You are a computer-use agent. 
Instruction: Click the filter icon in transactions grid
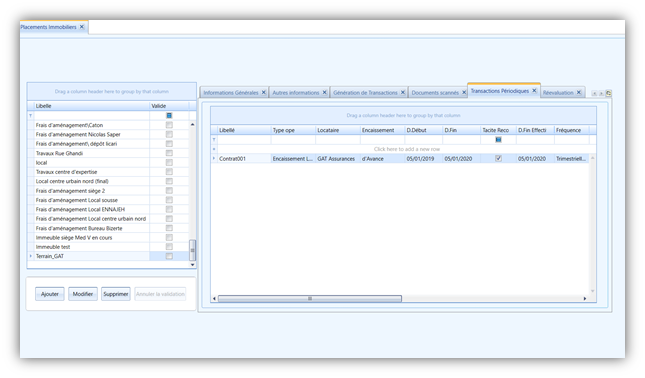pos(214,139)
